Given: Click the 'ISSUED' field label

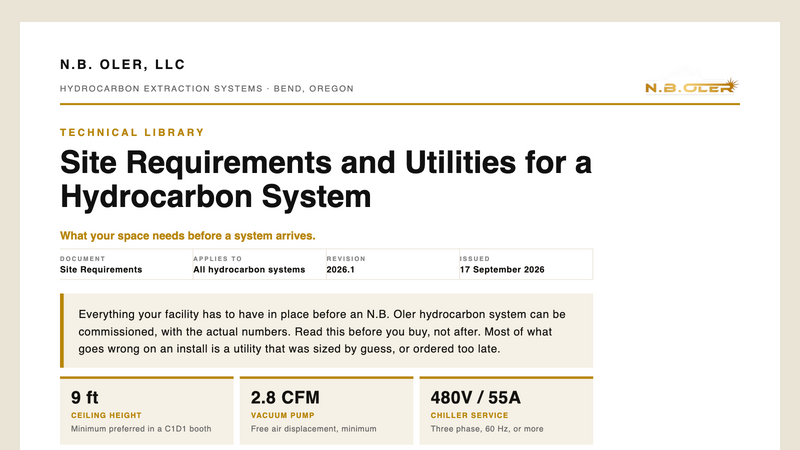Looking at the screenshot, I should (474, 259).
